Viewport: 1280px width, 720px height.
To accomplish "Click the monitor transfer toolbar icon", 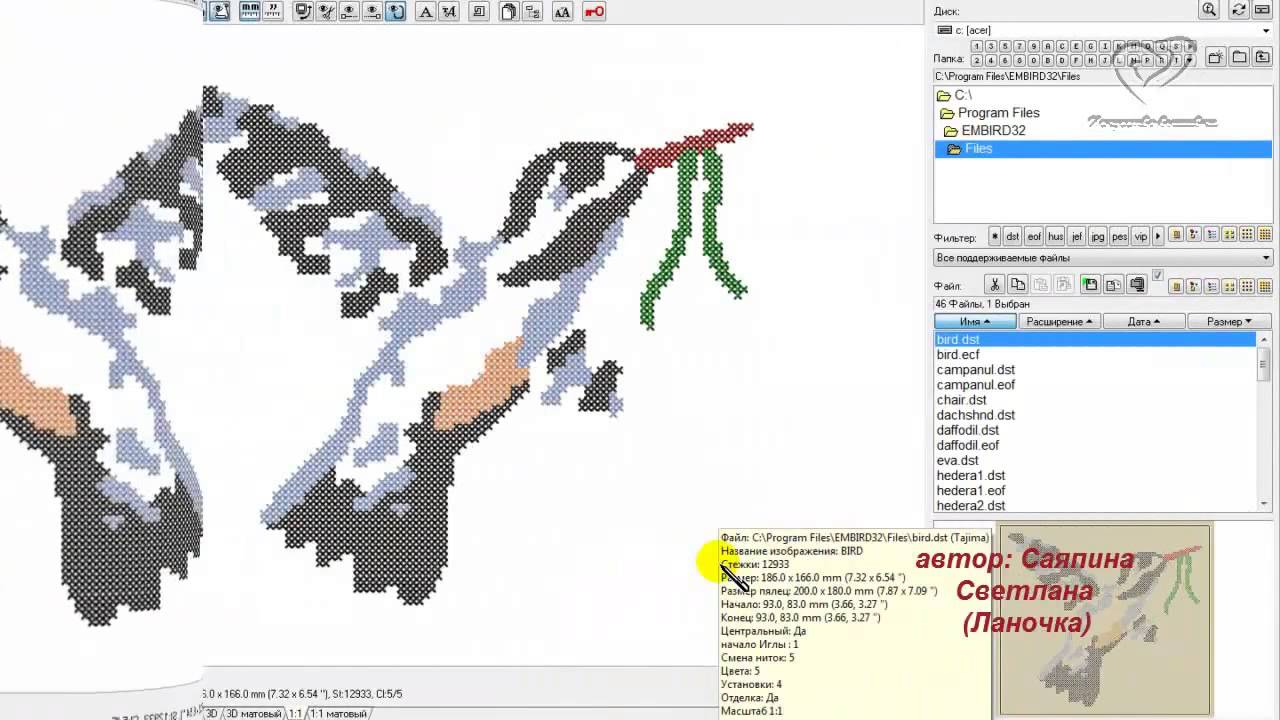I will click(x=303, y=12).
